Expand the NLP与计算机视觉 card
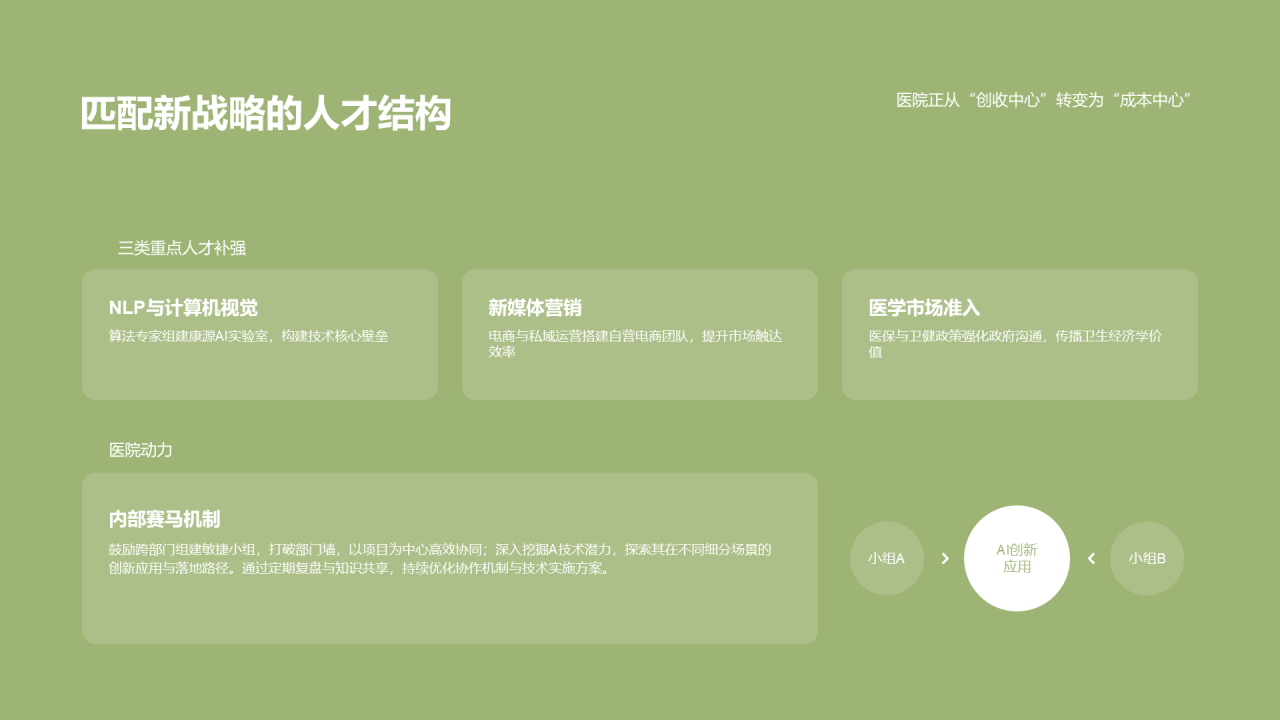1280x720 pixels. (260, 334)
